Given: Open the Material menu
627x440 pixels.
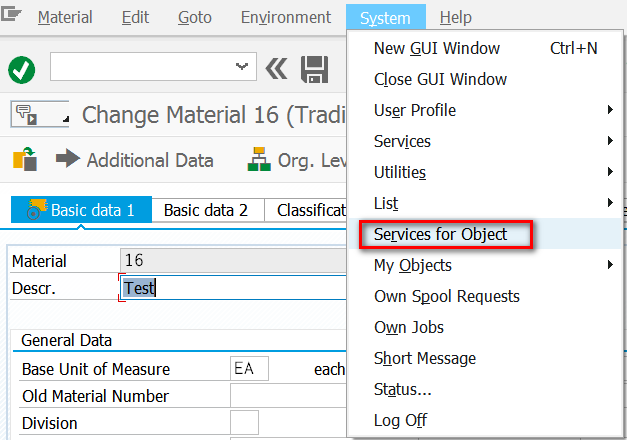Looking at the screenshot, I should pyautogui.click(x=65, y=17).
